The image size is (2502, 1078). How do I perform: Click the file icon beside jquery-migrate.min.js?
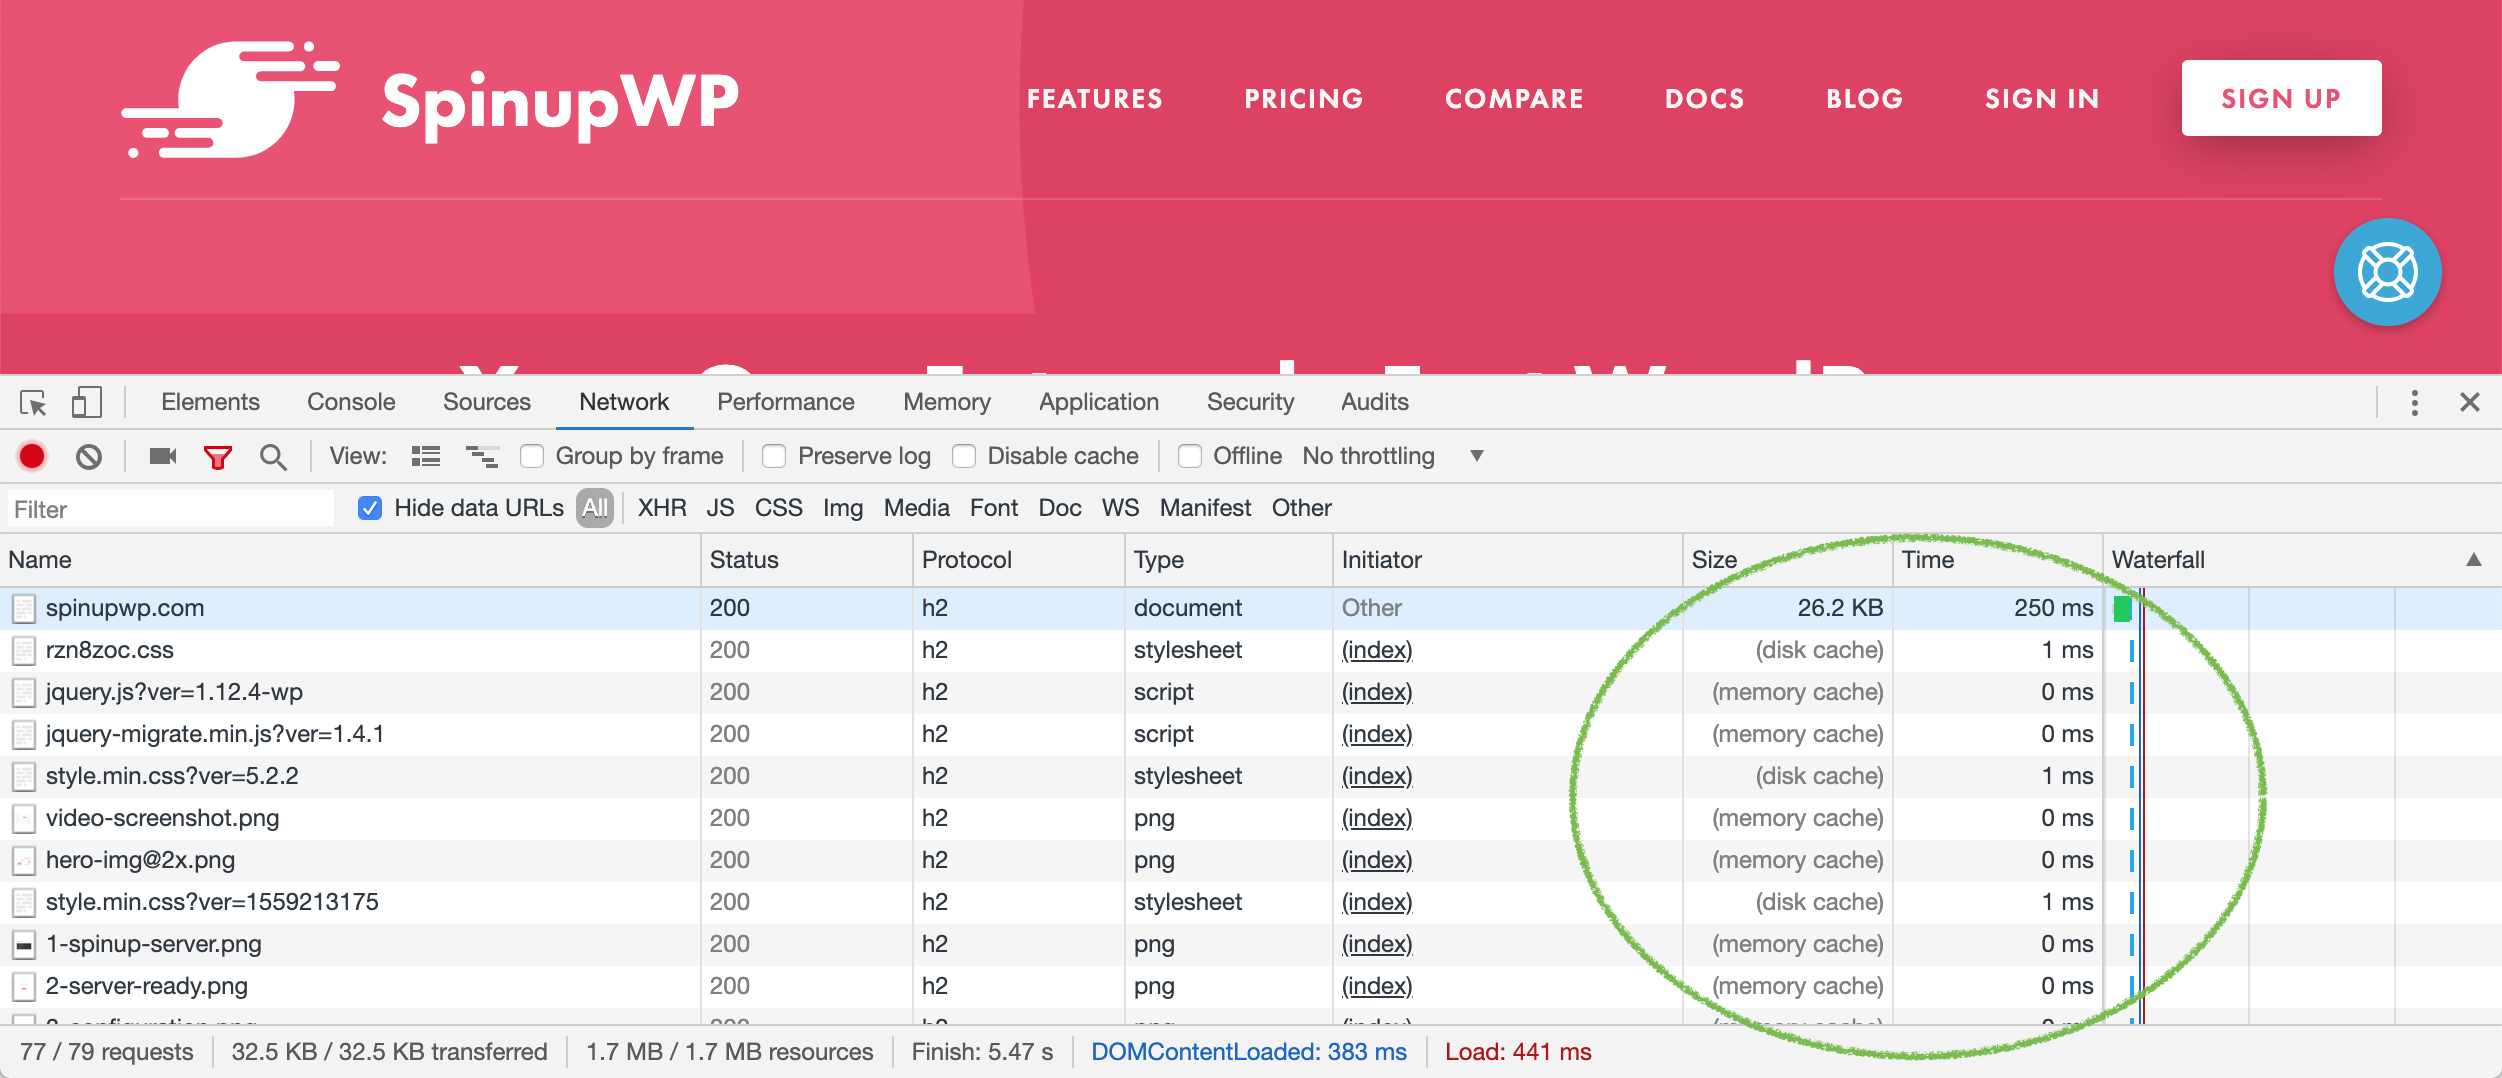pyautogui.click(x=24, y=734)
